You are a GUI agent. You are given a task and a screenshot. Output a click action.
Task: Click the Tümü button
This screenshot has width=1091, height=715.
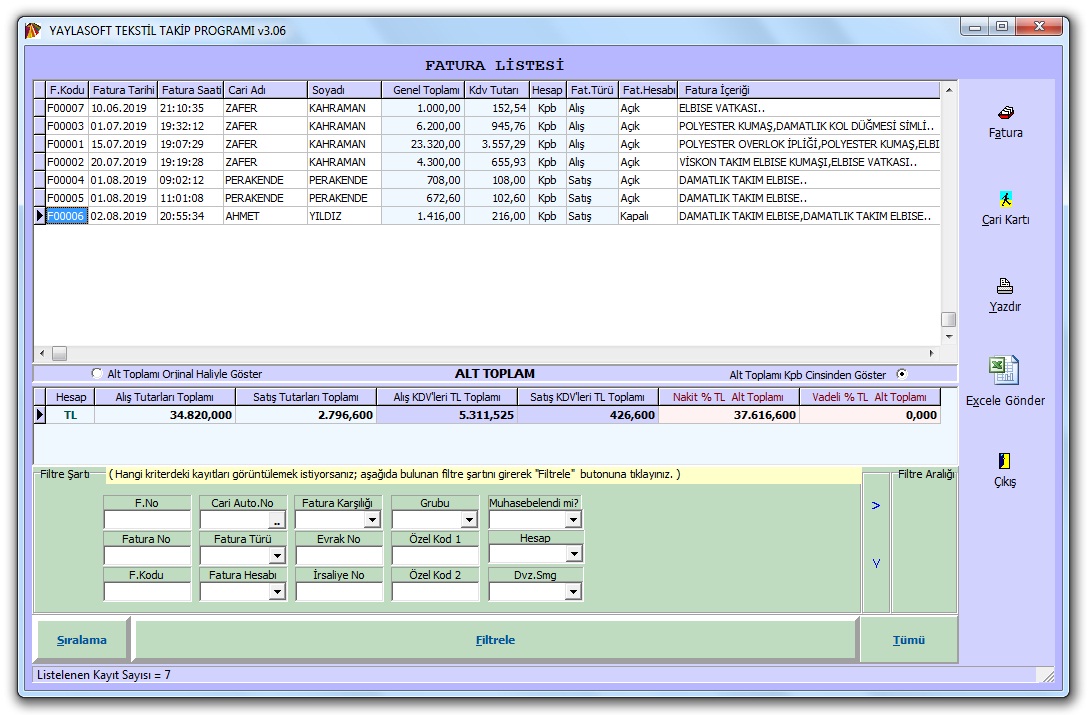pyautogui.click(x=909, y=640)
